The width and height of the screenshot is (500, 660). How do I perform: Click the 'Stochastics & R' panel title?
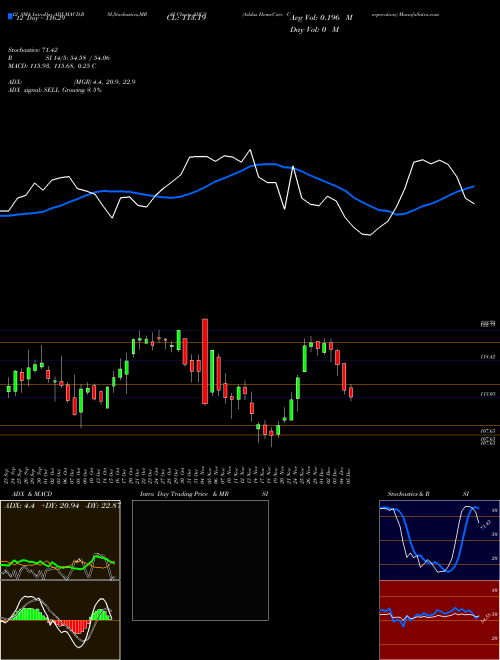coord(408,494)
